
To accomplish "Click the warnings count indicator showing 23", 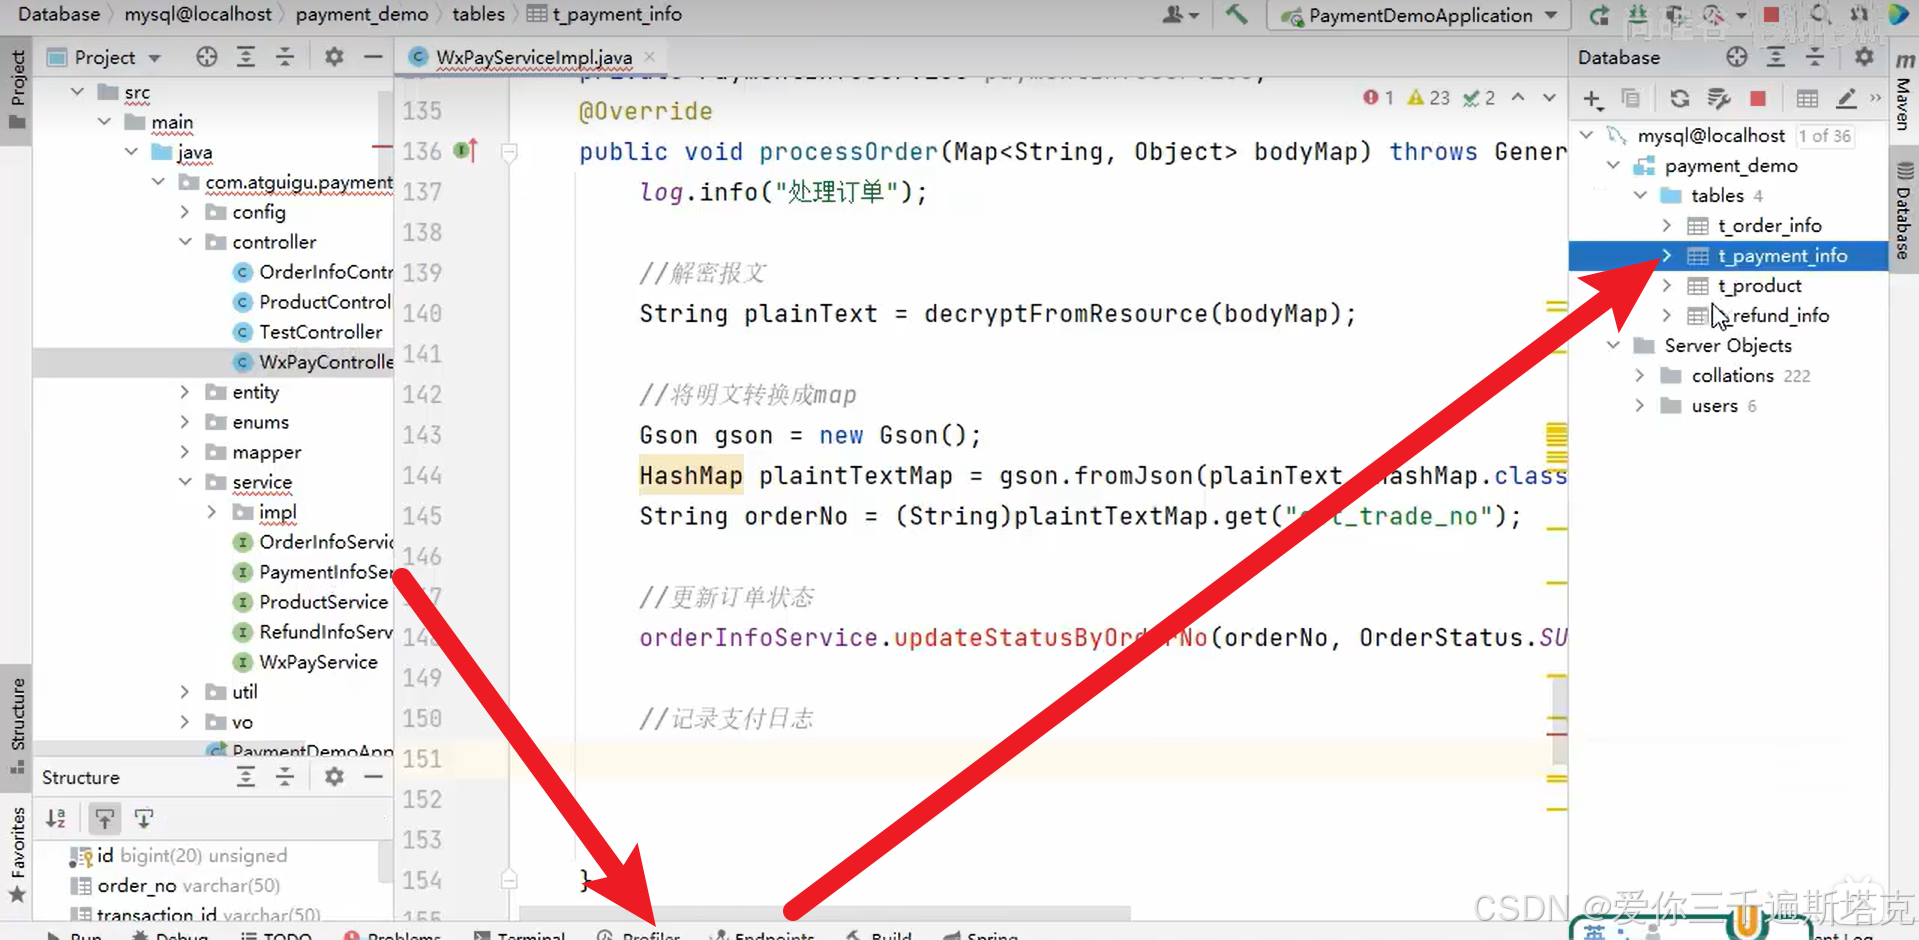I will coord(1428,98).
